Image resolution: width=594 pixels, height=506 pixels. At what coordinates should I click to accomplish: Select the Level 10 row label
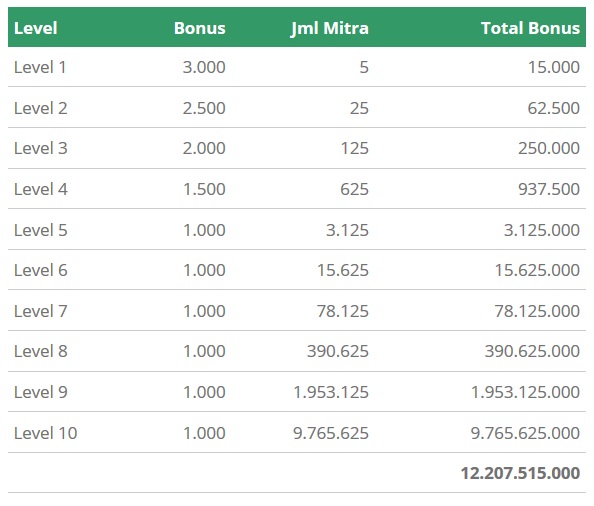coord(45,433)
